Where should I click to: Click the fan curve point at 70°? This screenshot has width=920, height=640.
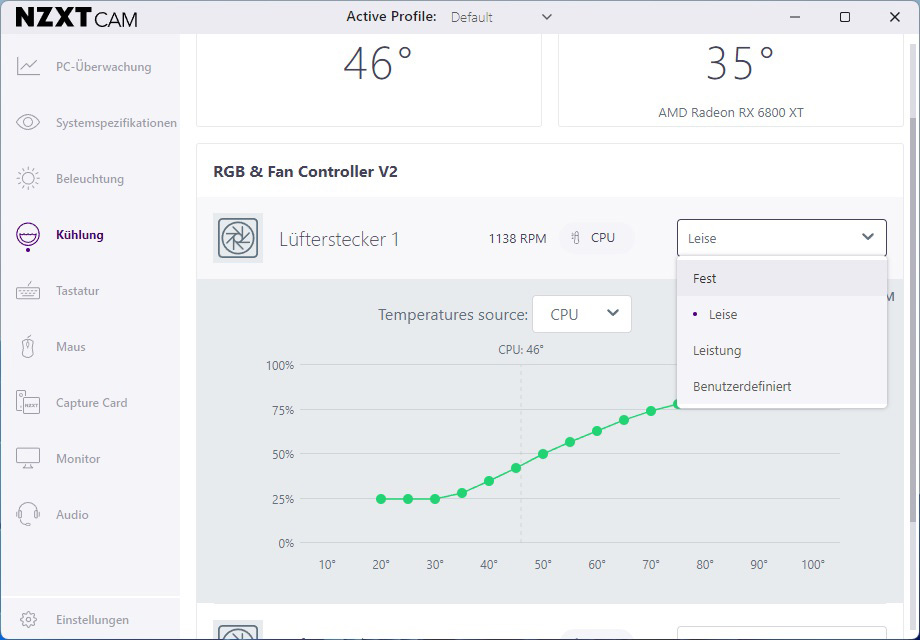click(651, 411)
